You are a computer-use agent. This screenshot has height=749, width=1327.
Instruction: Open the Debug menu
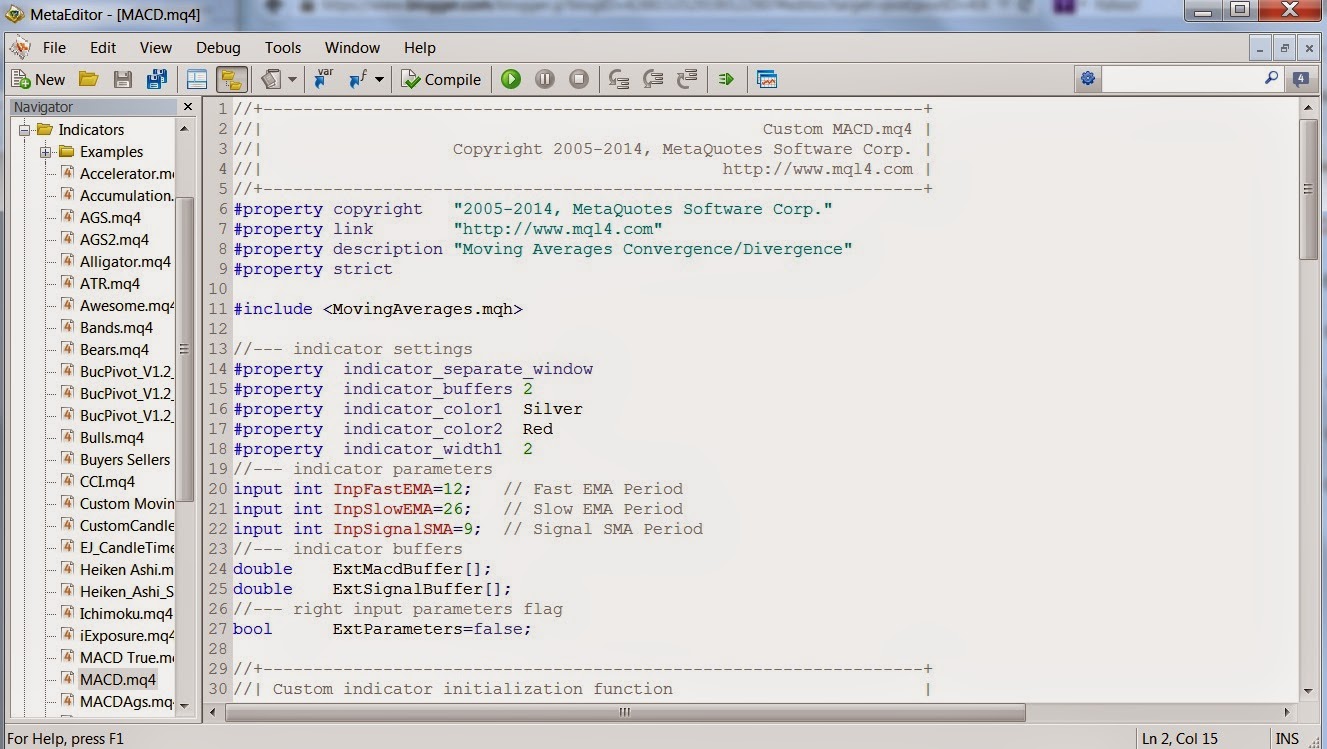[x=218, y=47]
